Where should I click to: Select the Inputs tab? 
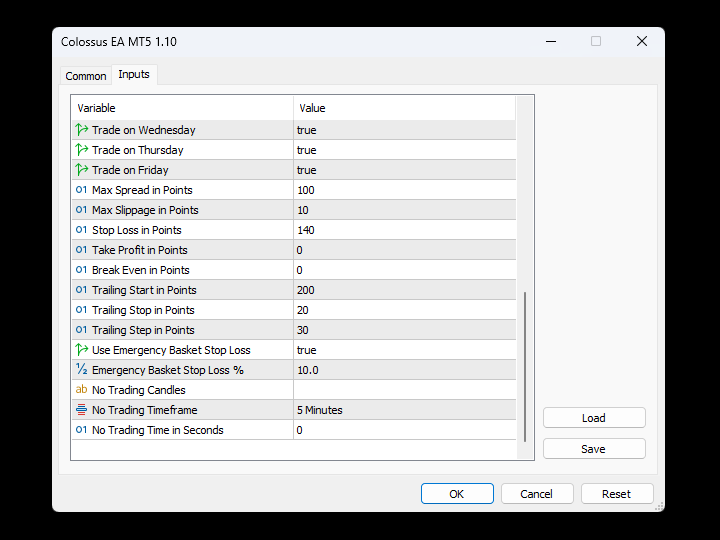point(134,74)
